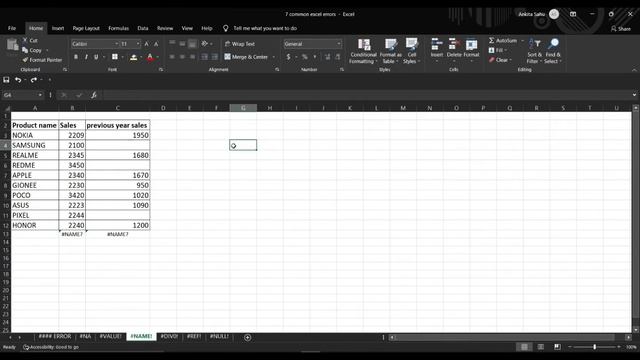The height and width of the screenshot is (360, 640).
Task: Click the AutoSum sigma icon
Action: 491,40
